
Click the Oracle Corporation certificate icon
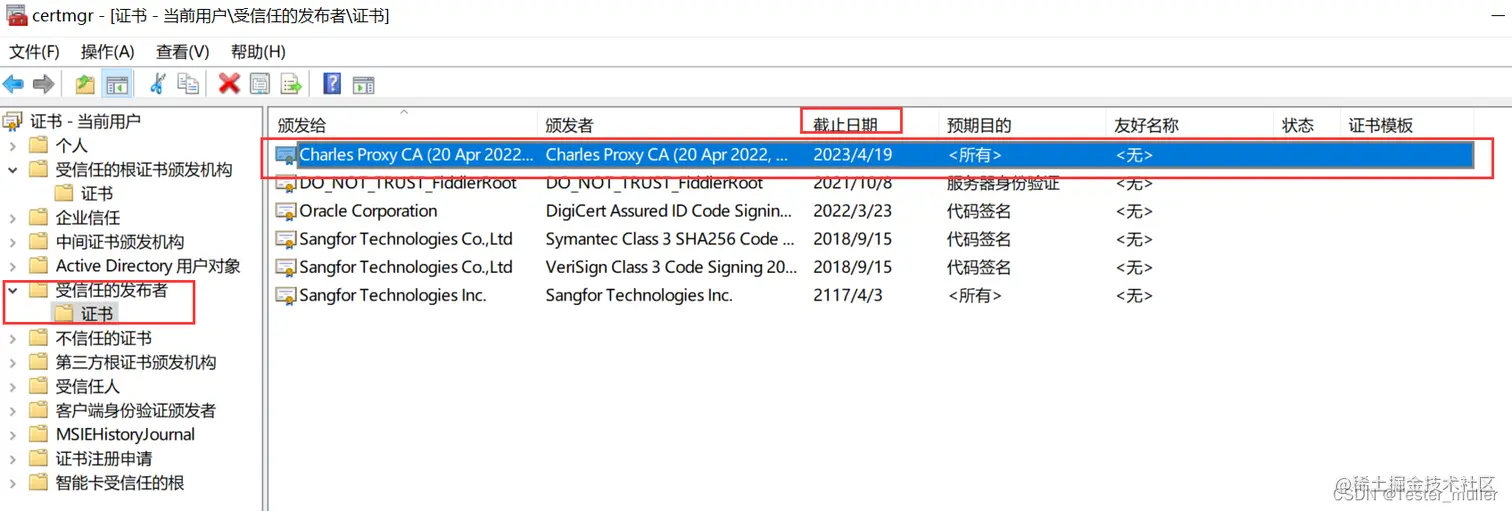point(286,211)
